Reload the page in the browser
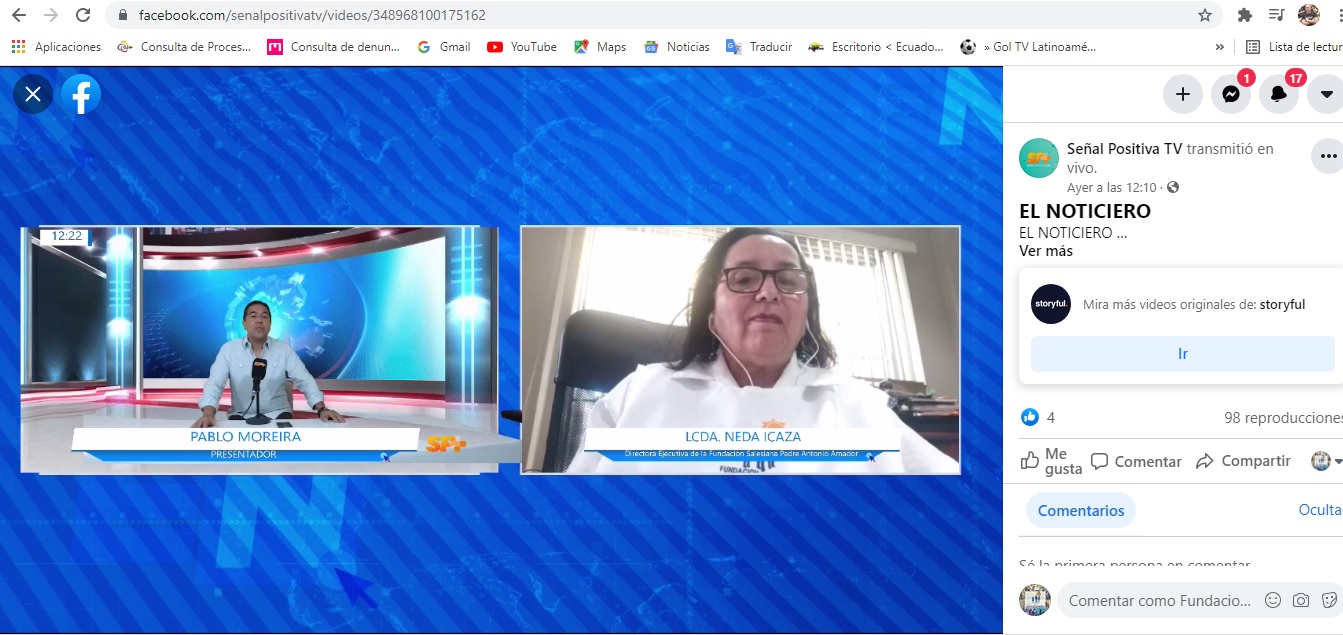This screenshot has height=635, width=1343. point(83,15)
